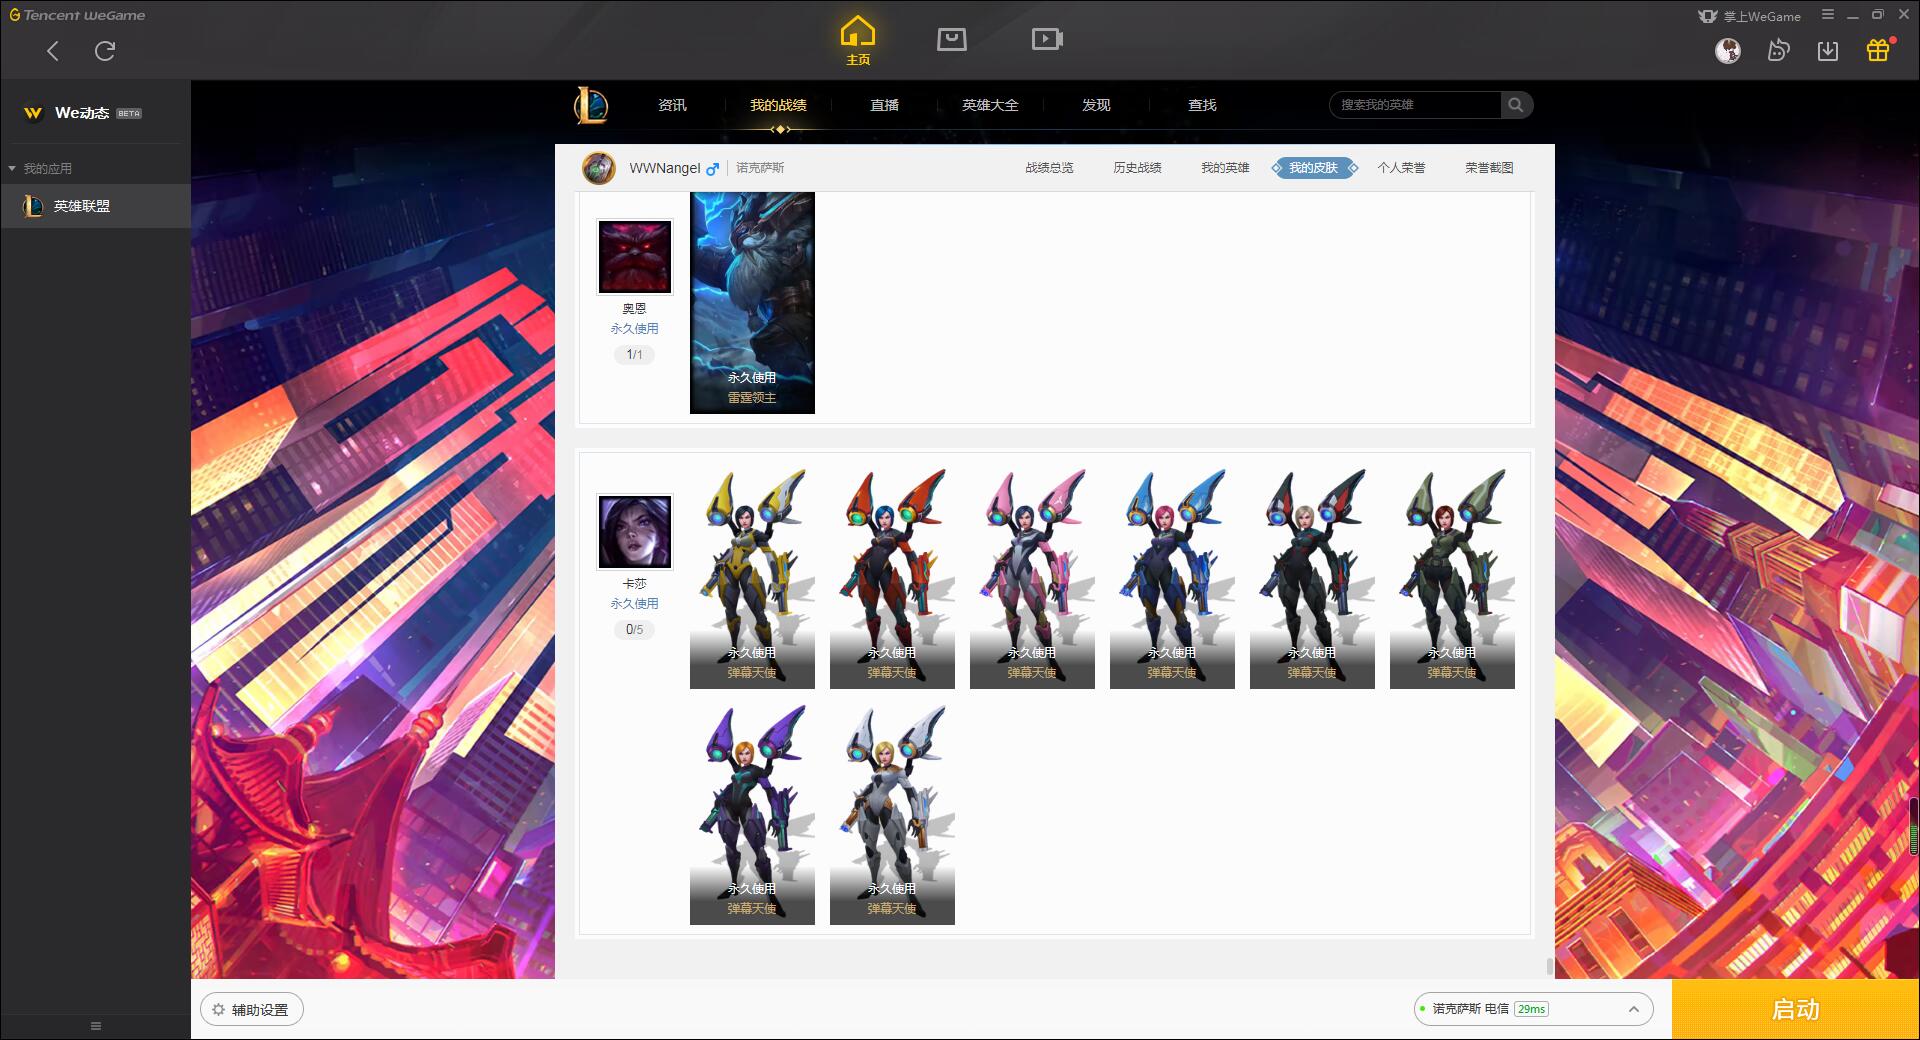Click the male gender icon by username
This screenshot has height=1040, width=1920.
[x=712, y=169]
